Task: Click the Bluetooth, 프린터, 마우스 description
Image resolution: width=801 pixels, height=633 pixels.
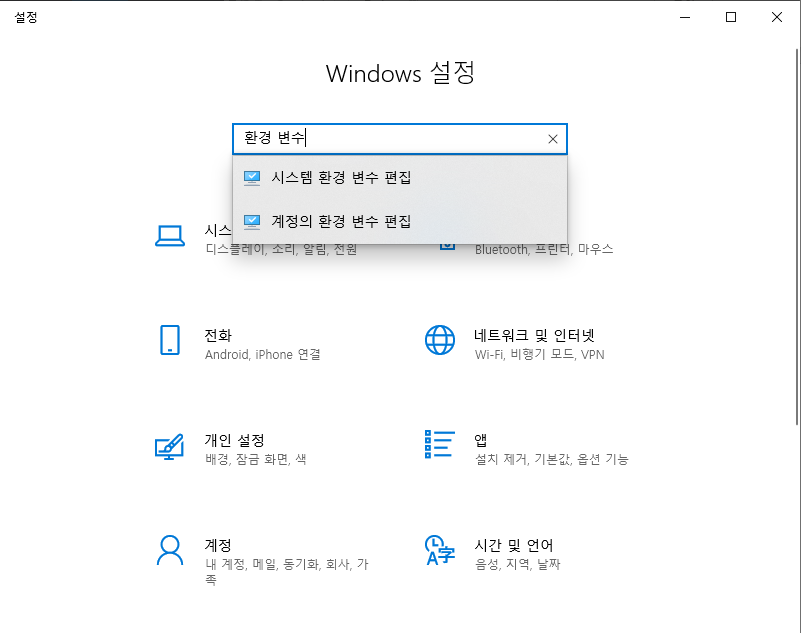Action: [544, 250]
